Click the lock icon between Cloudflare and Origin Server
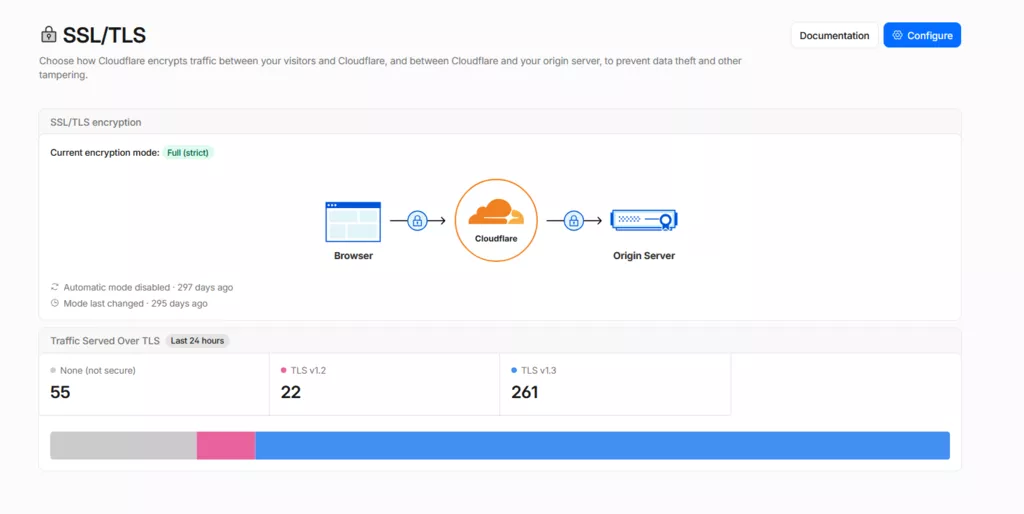The width and height of the screenshot is (1024, 514). tap(573, 221)
